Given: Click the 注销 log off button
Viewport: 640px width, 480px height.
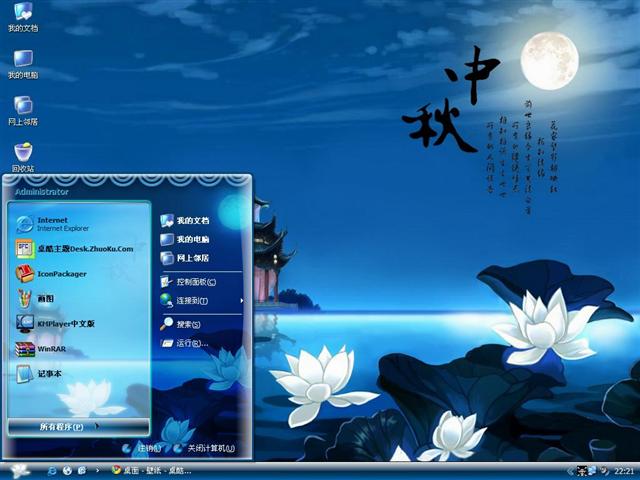Looking at the screenshot, I should click(141, 449).
